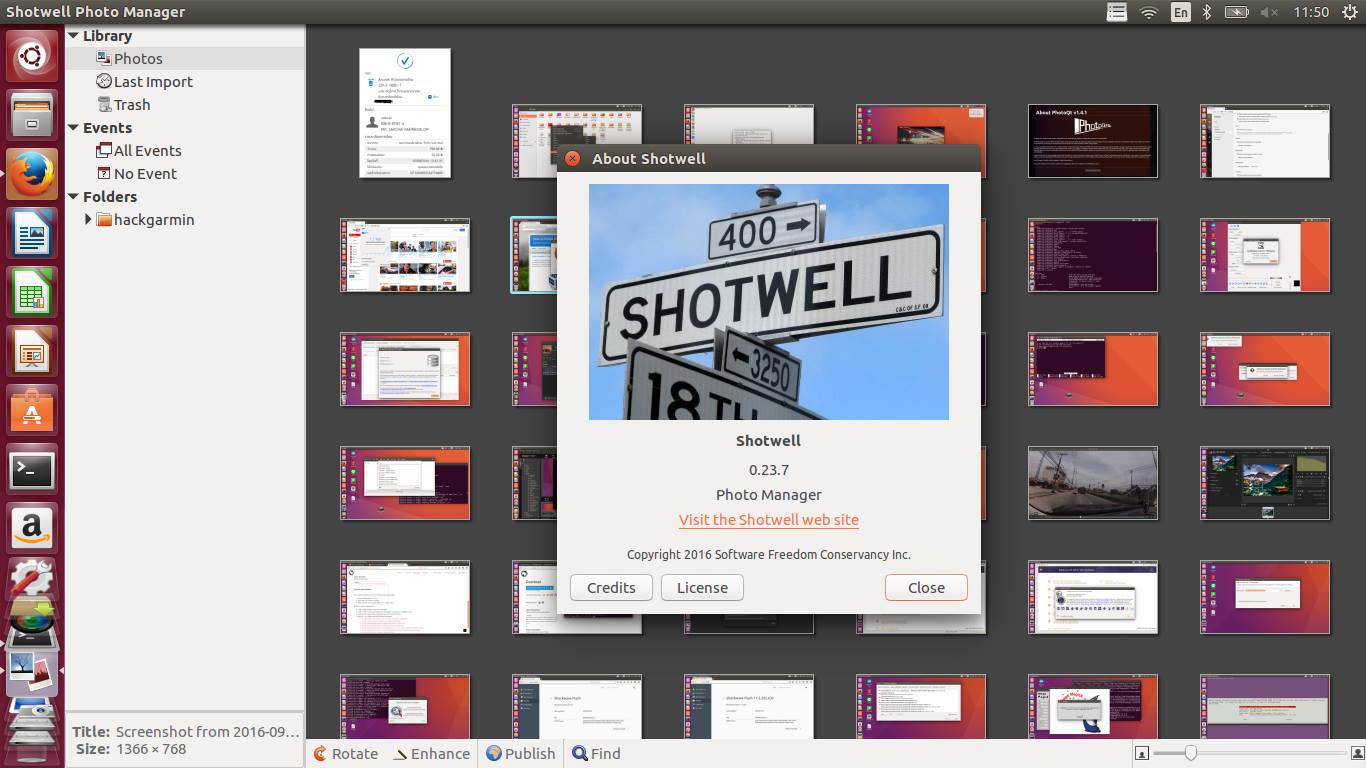Click the Rotate toolbar button

[345, 753]
